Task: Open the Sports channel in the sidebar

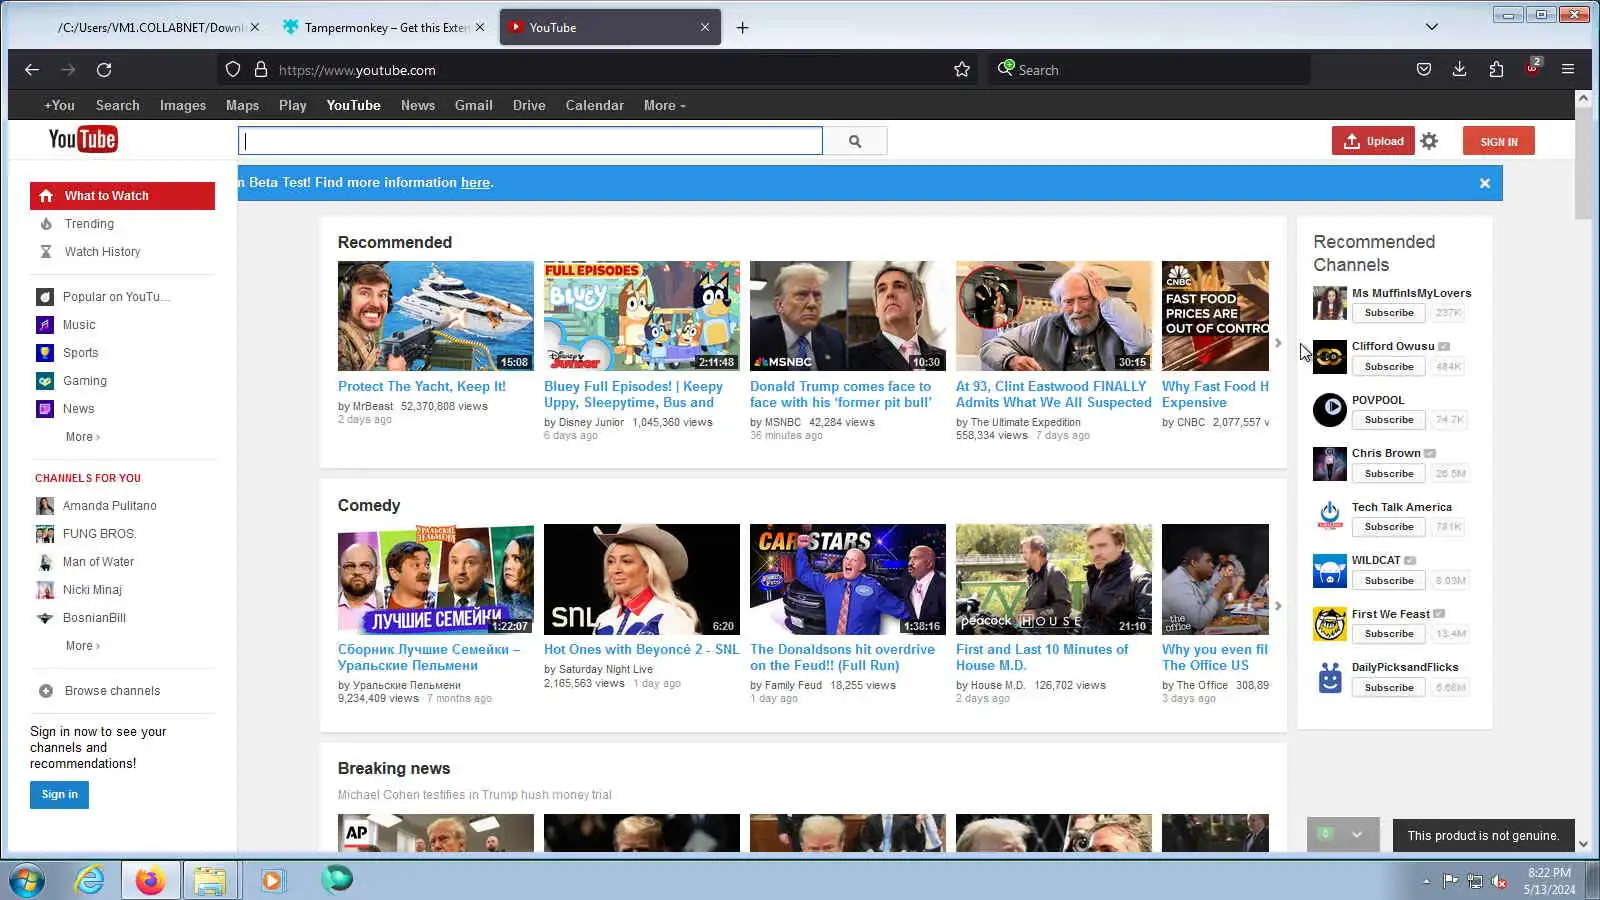Action: click(x=80, y=353)
